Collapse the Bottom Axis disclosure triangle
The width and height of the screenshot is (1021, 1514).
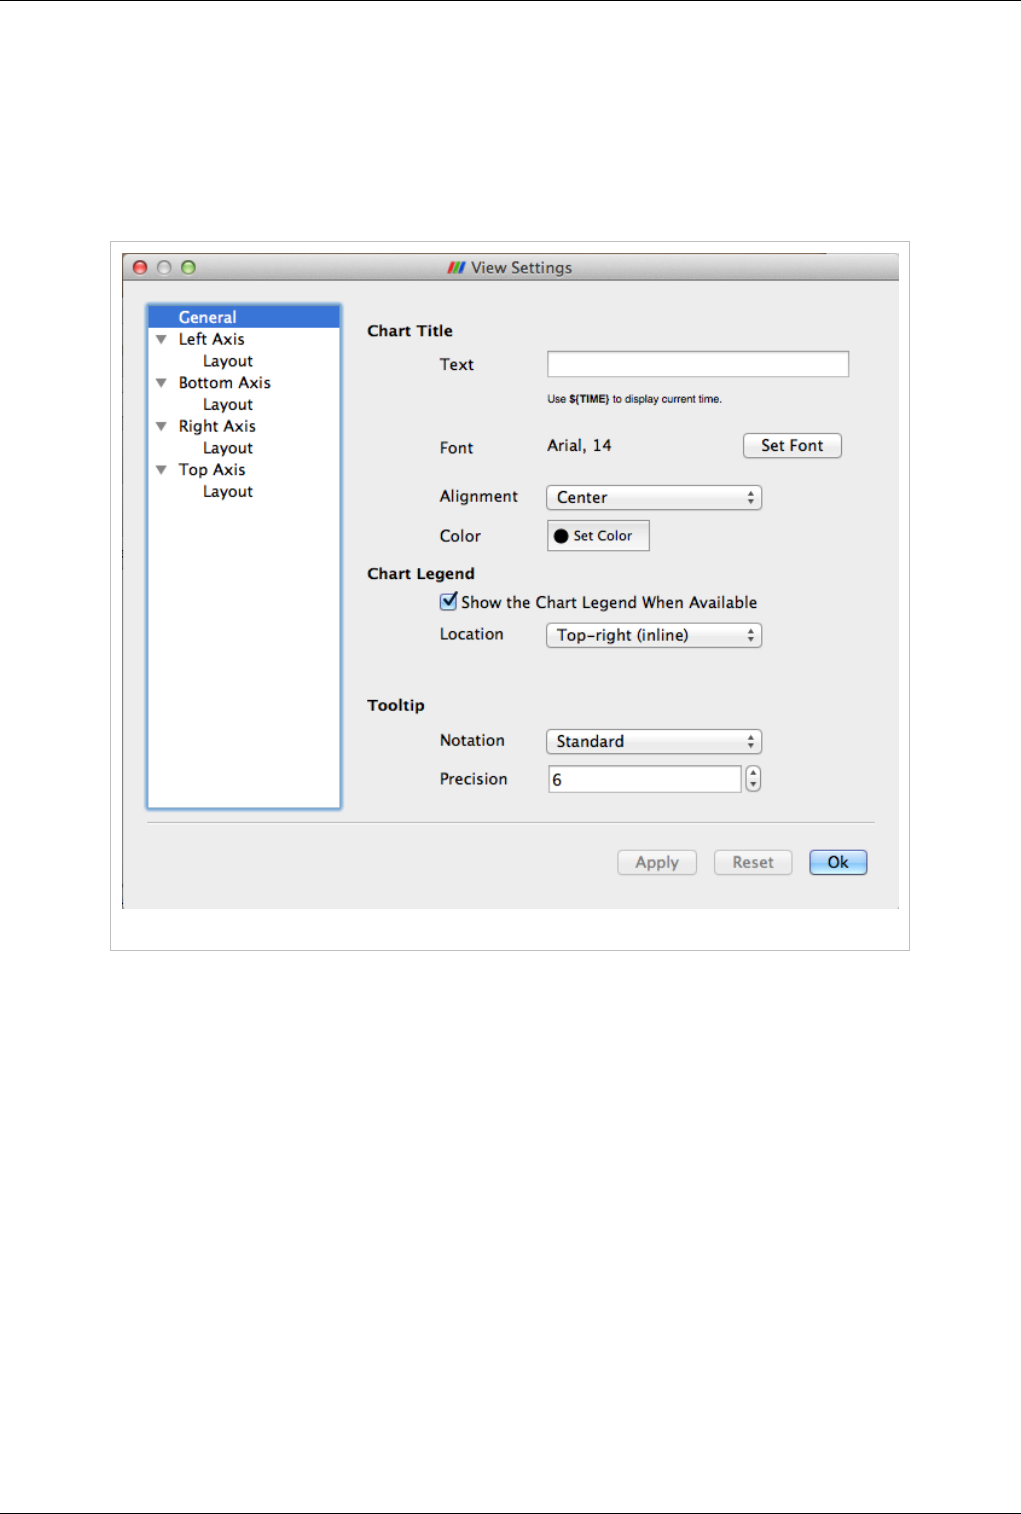coord(161,383)
